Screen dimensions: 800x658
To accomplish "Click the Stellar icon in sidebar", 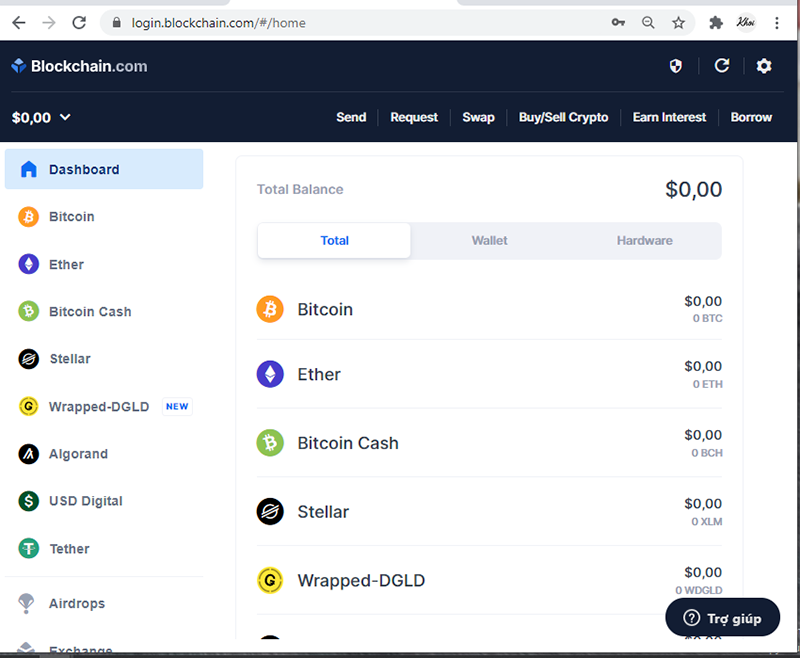I will [29, 359].
